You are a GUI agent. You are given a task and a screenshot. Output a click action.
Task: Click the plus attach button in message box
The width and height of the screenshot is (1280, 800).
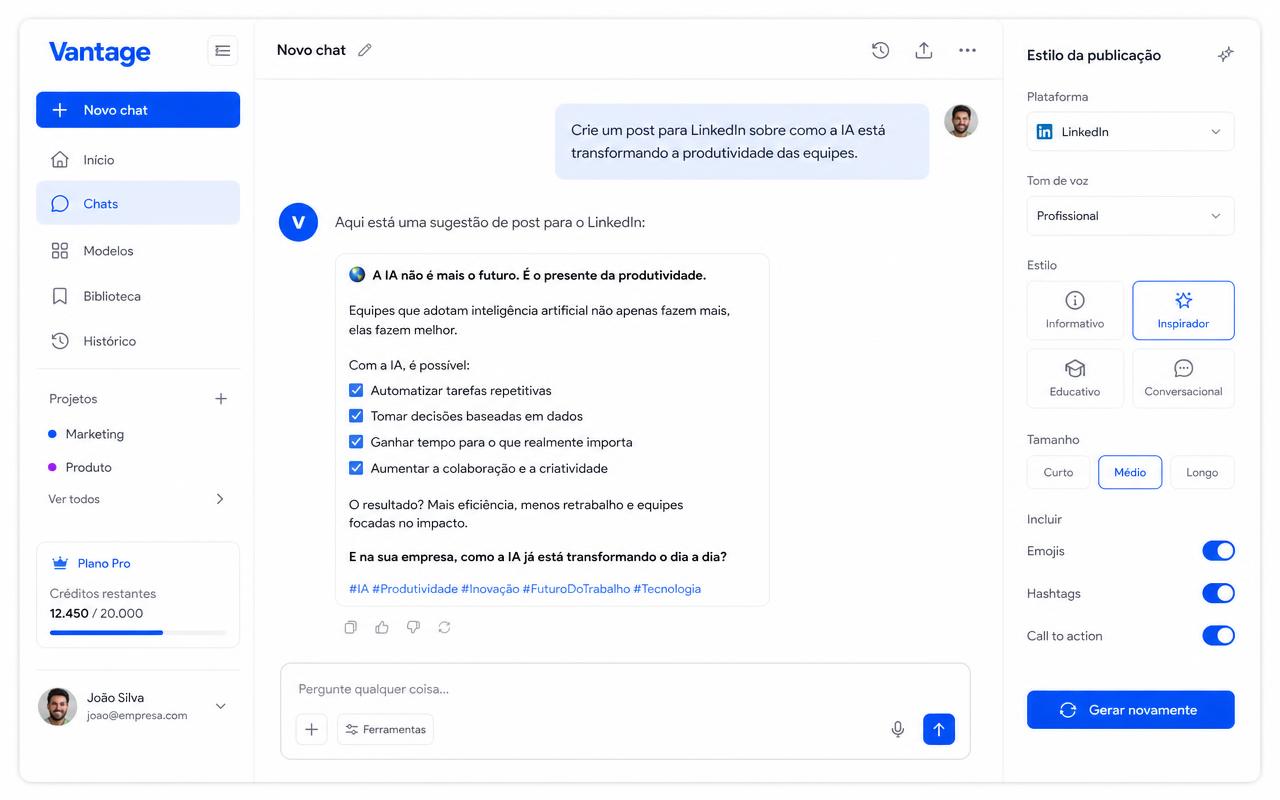point(311,729)
